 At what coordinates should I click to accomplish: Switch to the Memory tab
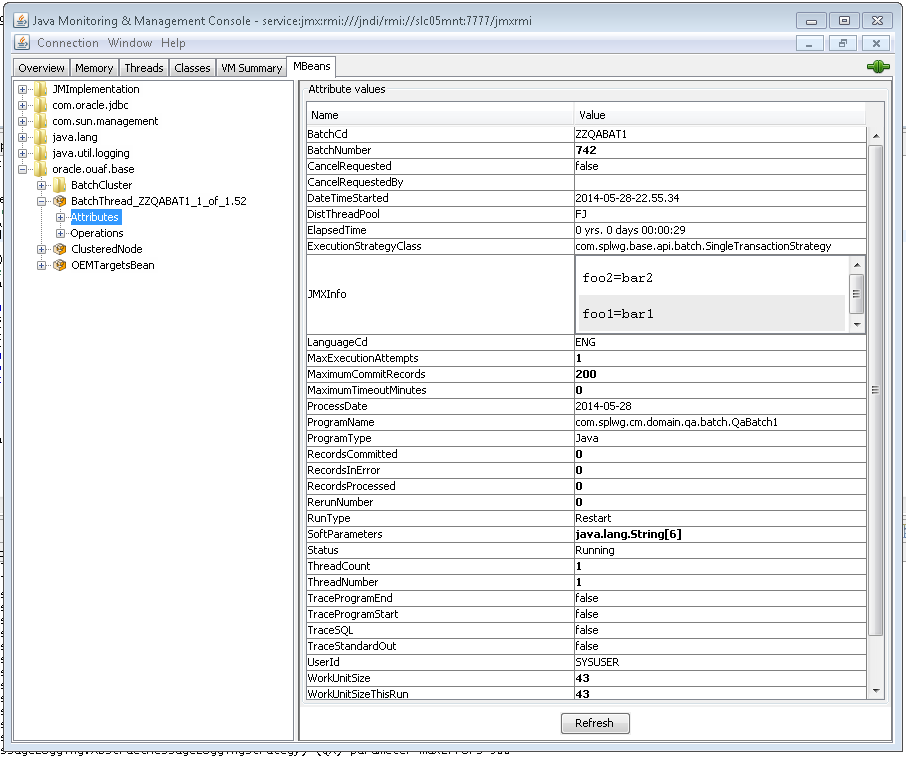[94, 68]
